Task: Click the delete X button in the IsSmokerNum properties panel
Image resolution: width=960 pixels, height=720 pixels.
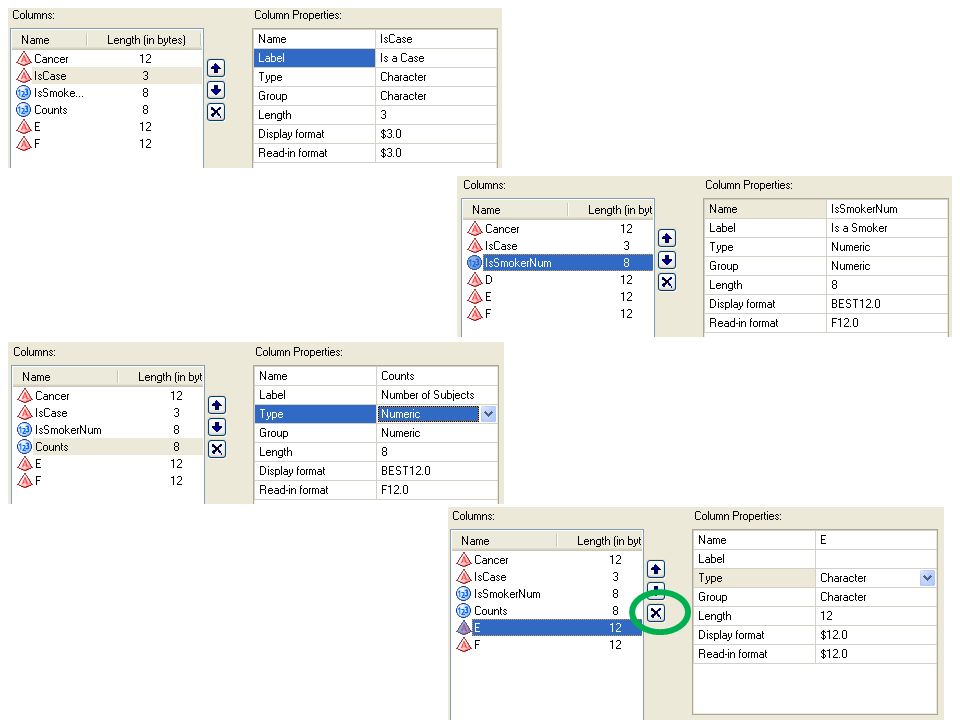Action: (667, 282)
